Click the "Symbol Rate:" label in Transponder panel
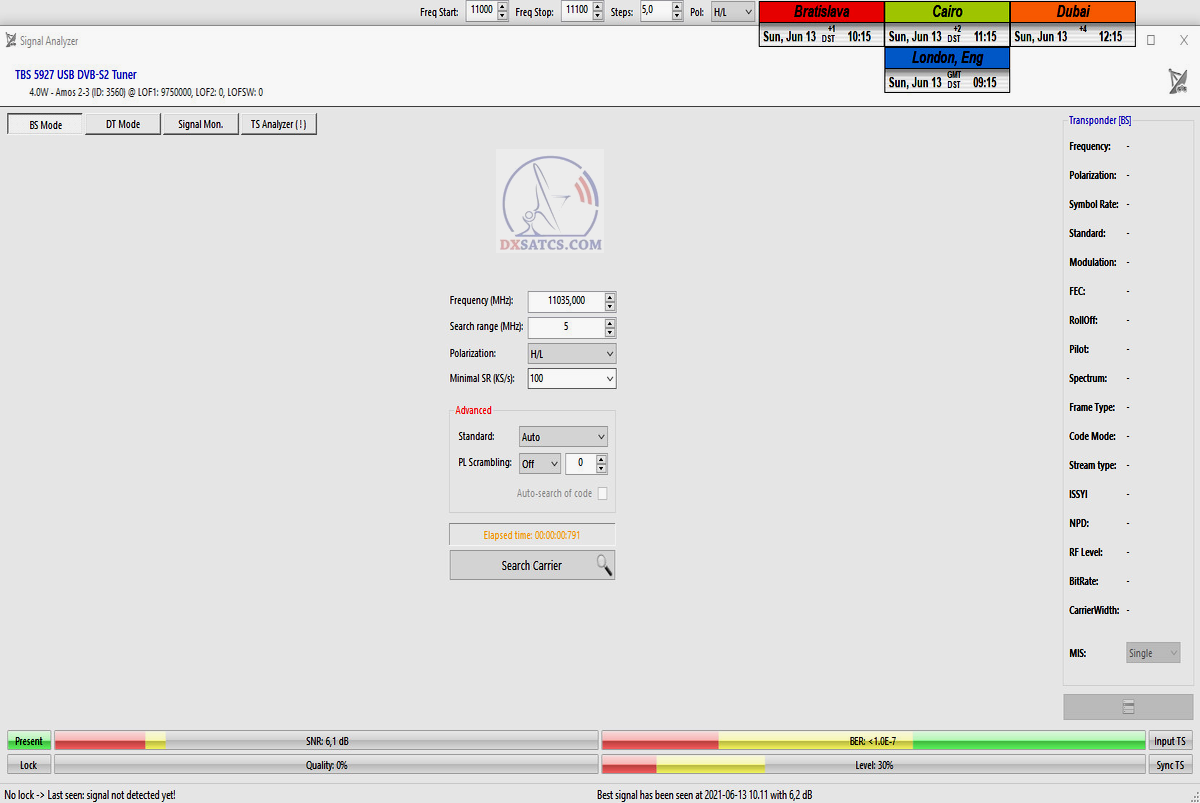 (x=1094, y=204)
